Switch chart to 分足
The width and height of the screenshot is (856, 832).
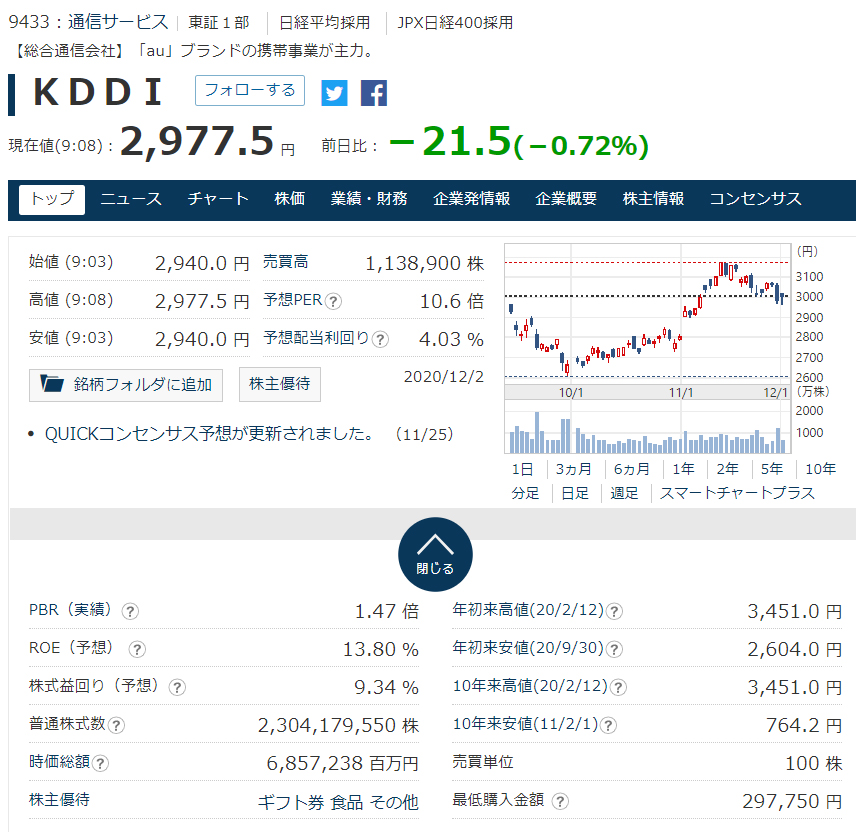pyautogui.click(x=525, y=494)
